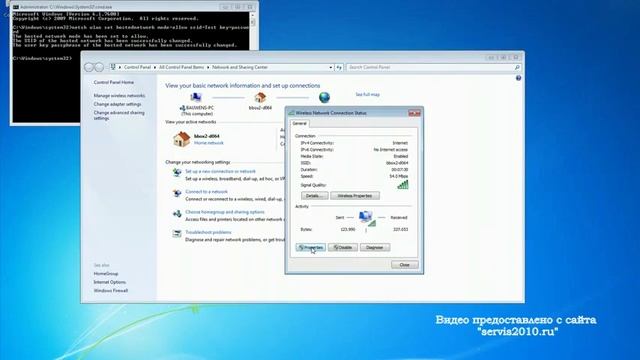The image size is (640, 360).
Task: Click the SSID value in status dialog
Action: pos(397,163)
